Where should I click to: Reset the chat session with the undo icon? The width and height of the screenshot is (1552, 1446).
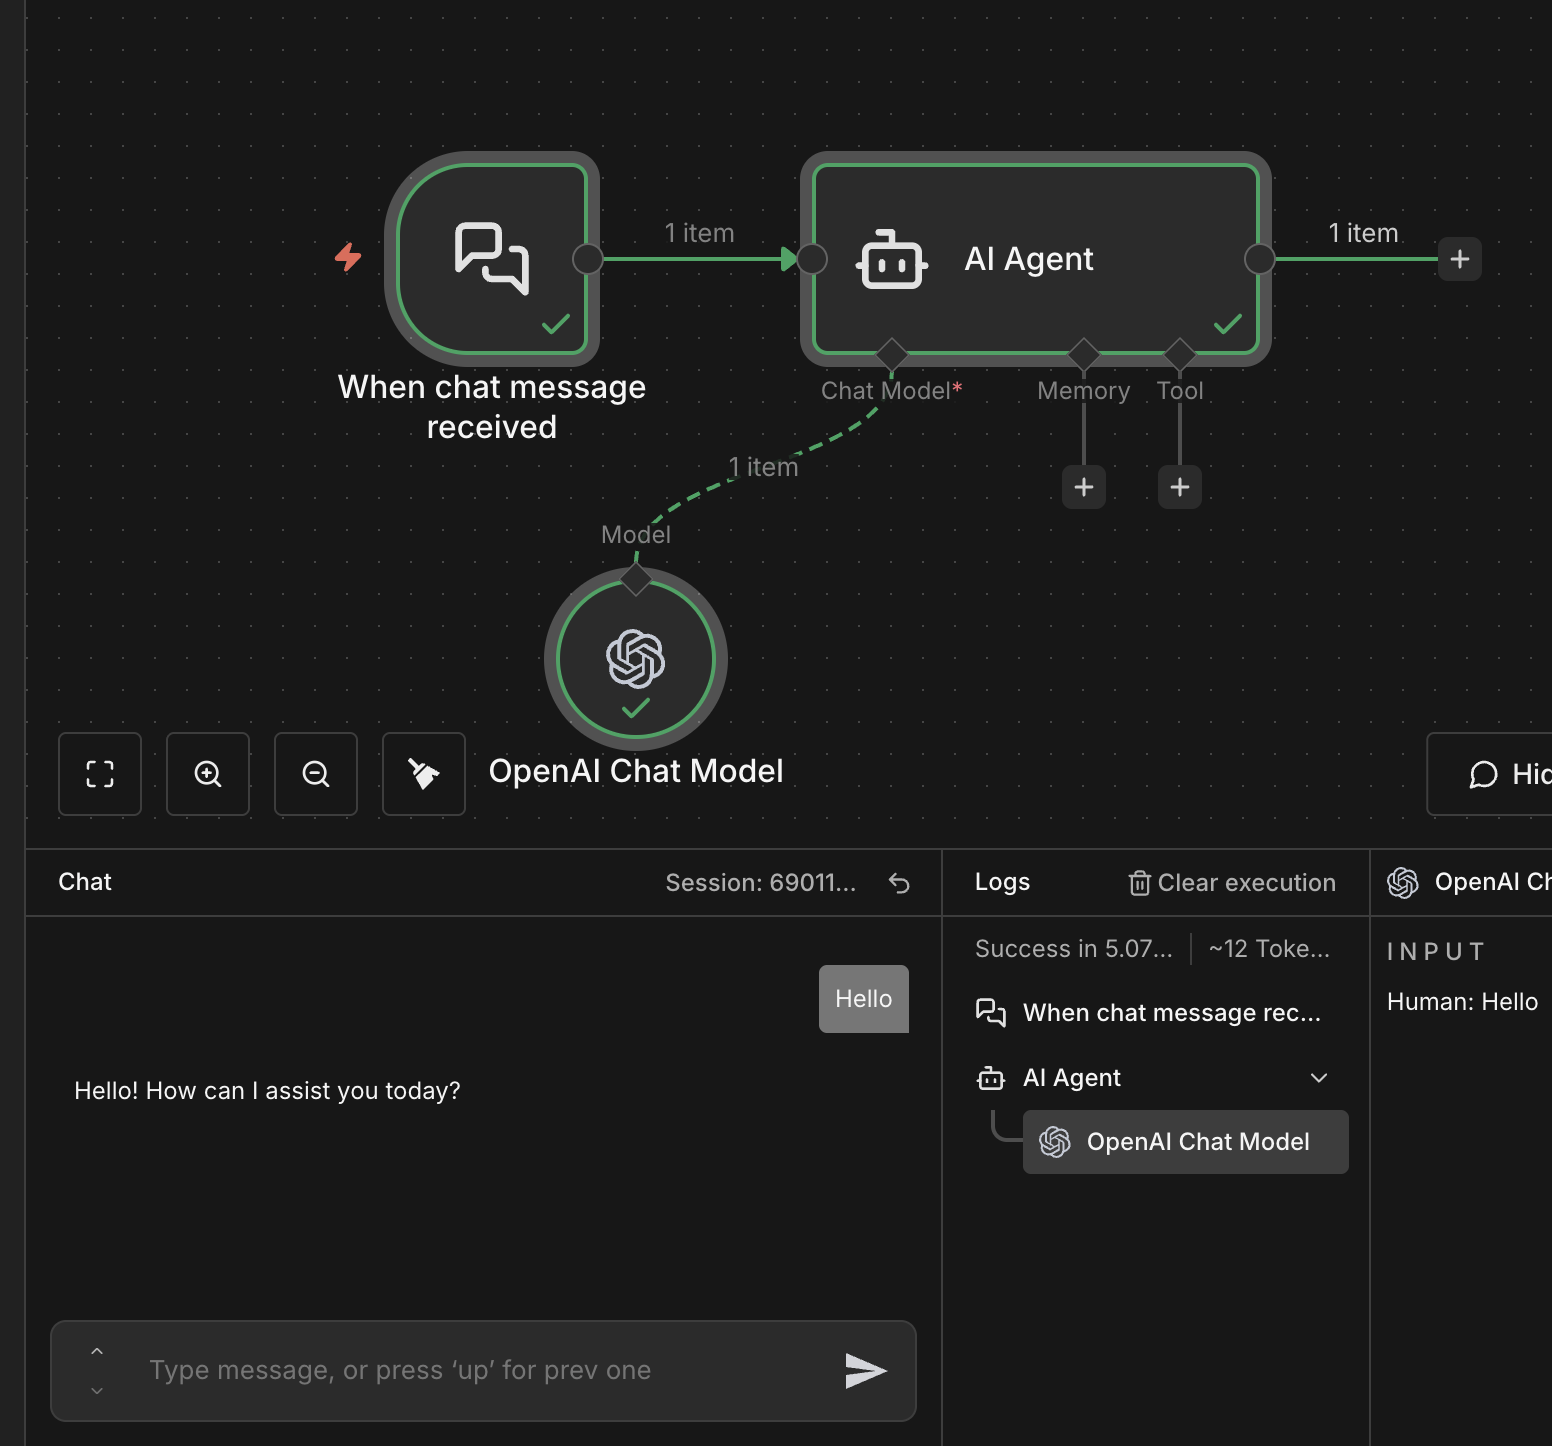(x=899, y=883)
